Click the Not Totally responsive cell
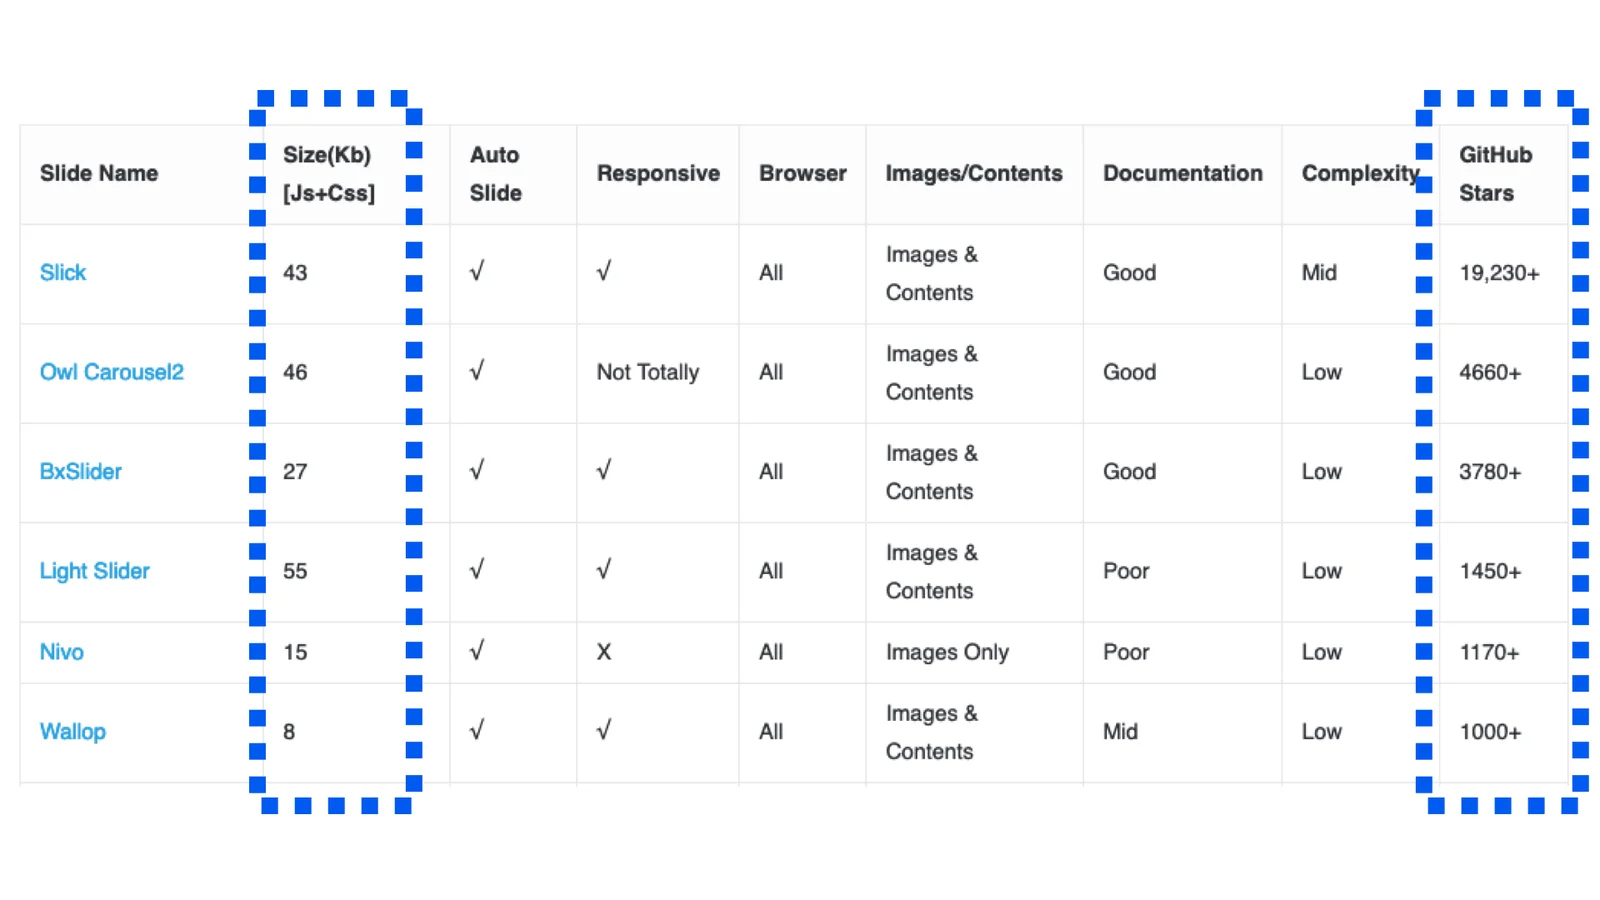The height and width of the screenshot is (900, 1600). 648,372
